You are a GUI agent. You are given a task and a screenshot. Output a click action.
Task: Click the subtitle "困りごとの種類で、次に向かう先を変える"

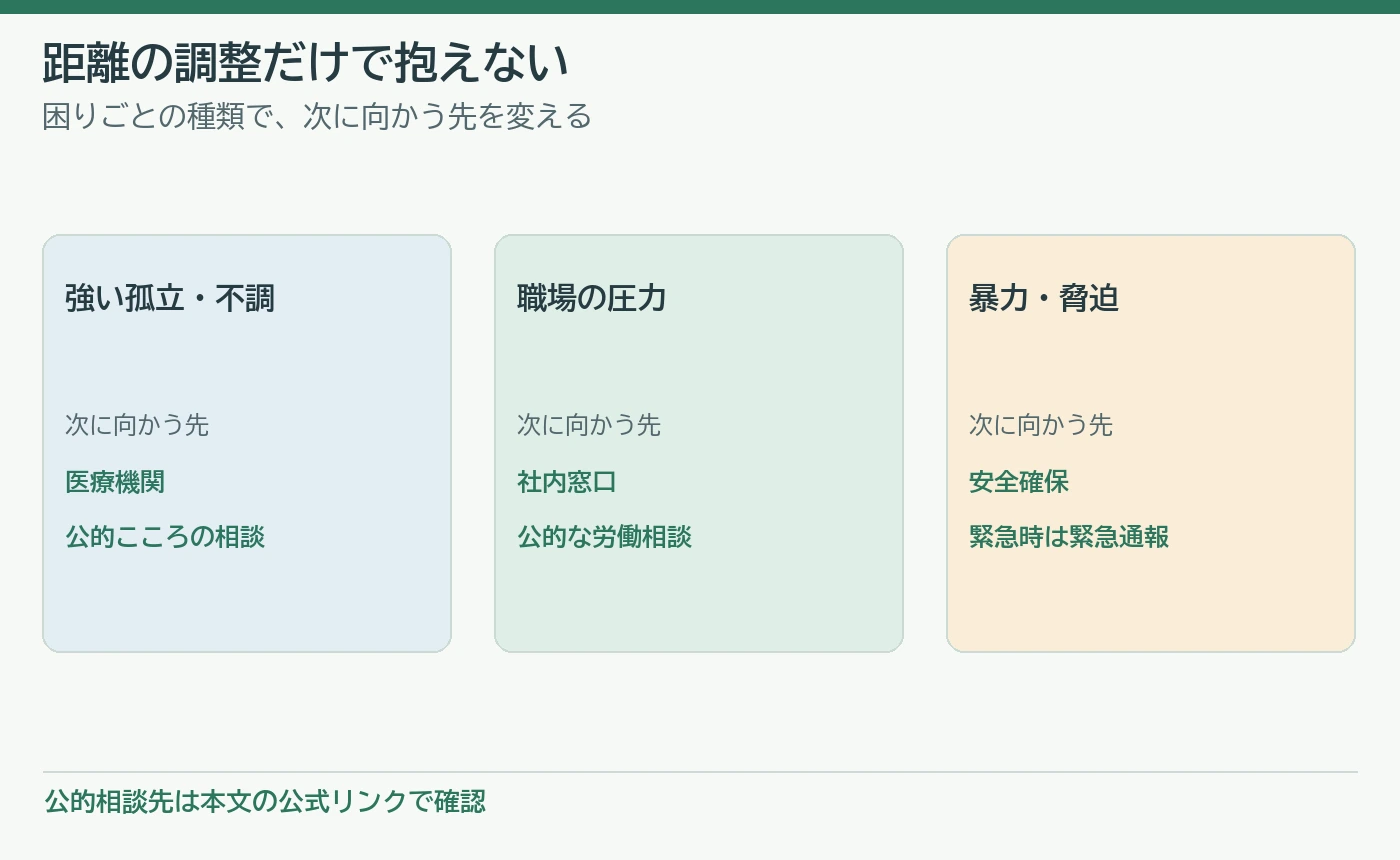[317, 117]
